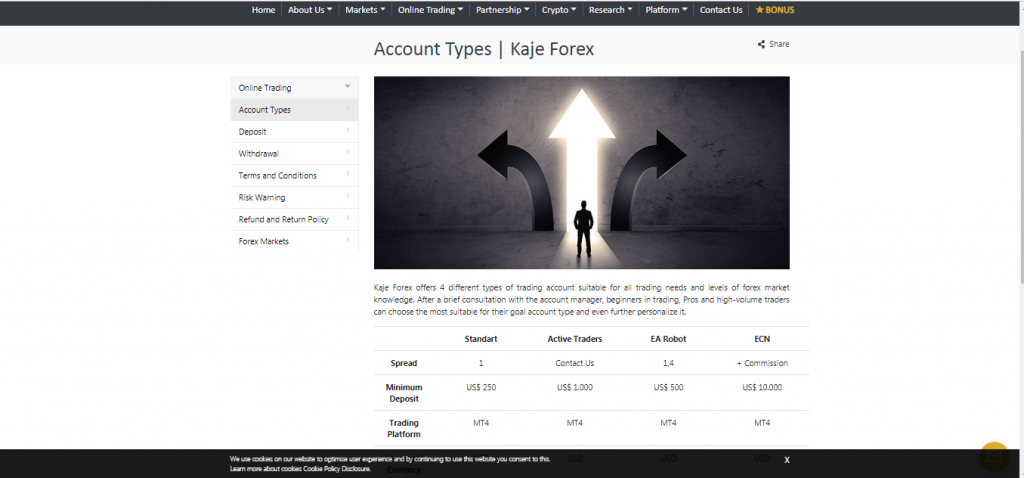1024x478 pixels.
Task: Click the 1,4 spread value
Action: (668, 363)
